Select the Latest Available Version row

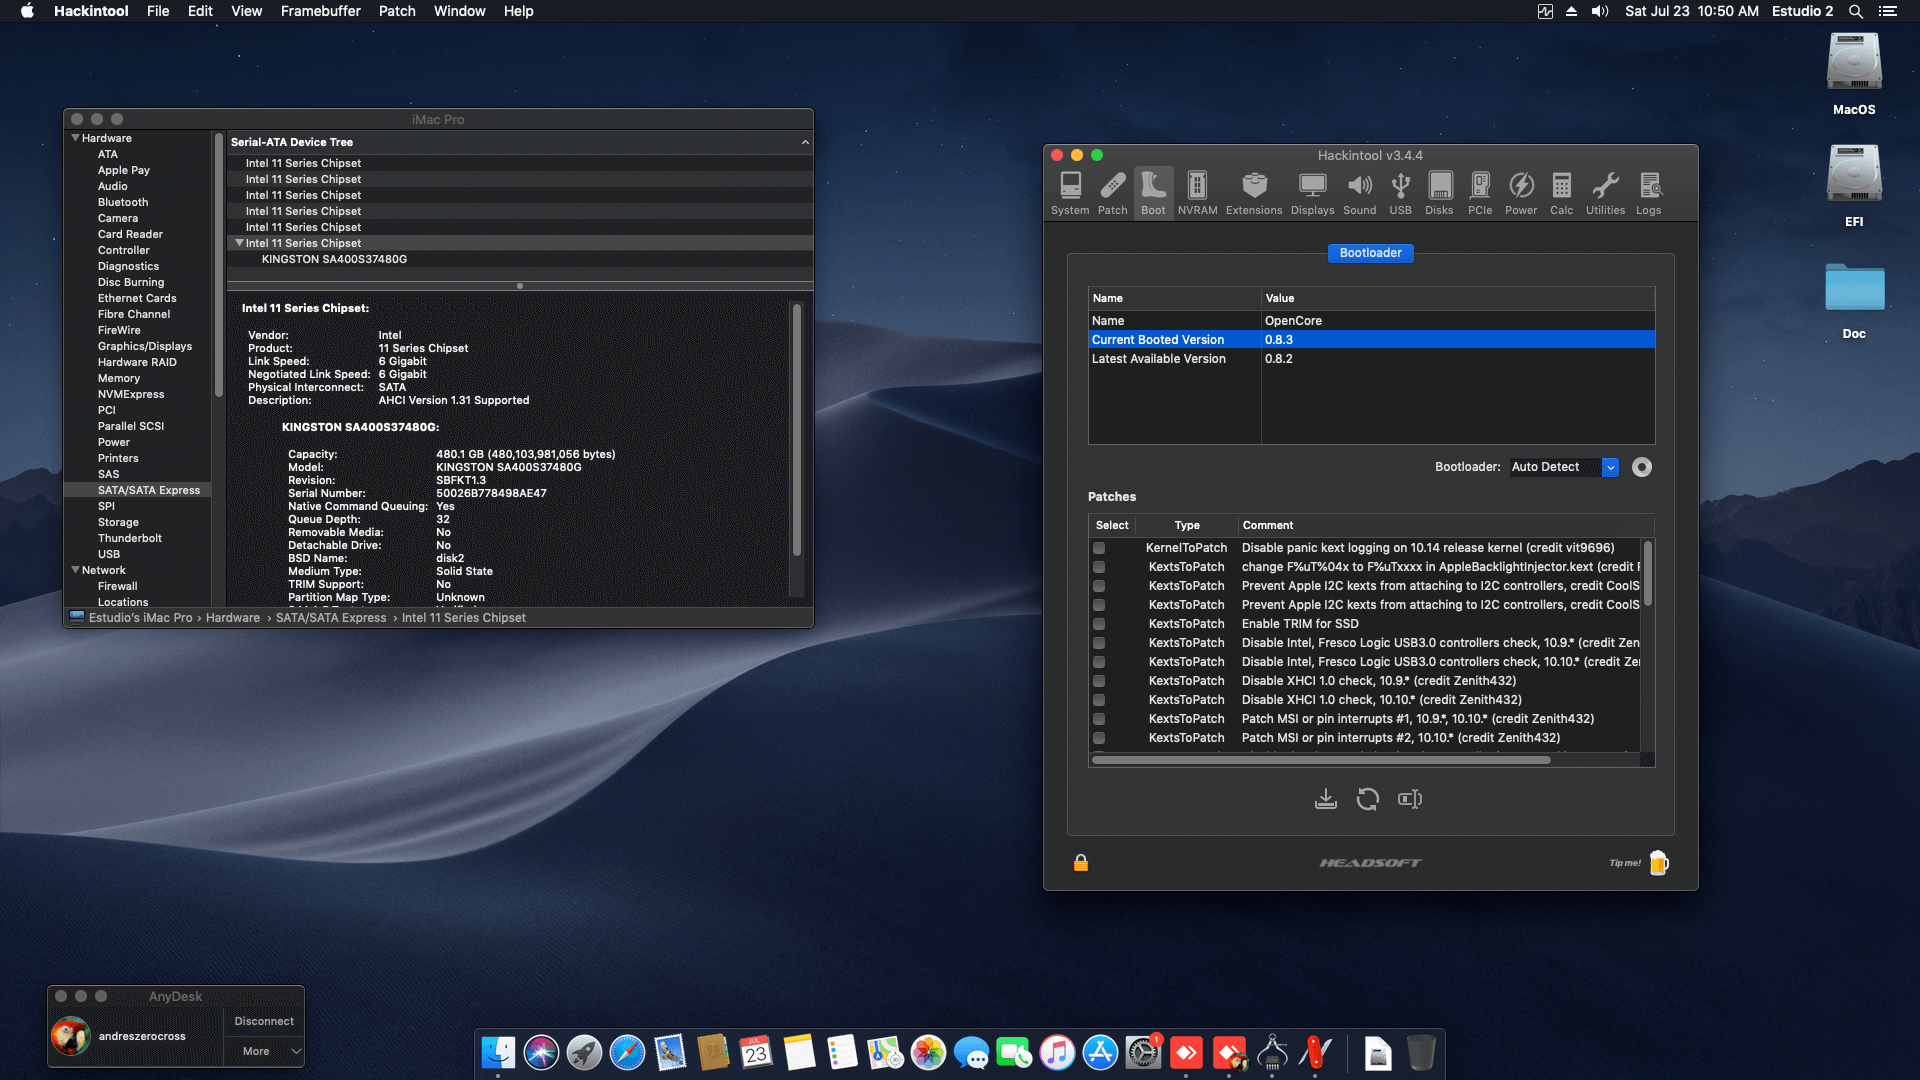(x=1371, y=359)
